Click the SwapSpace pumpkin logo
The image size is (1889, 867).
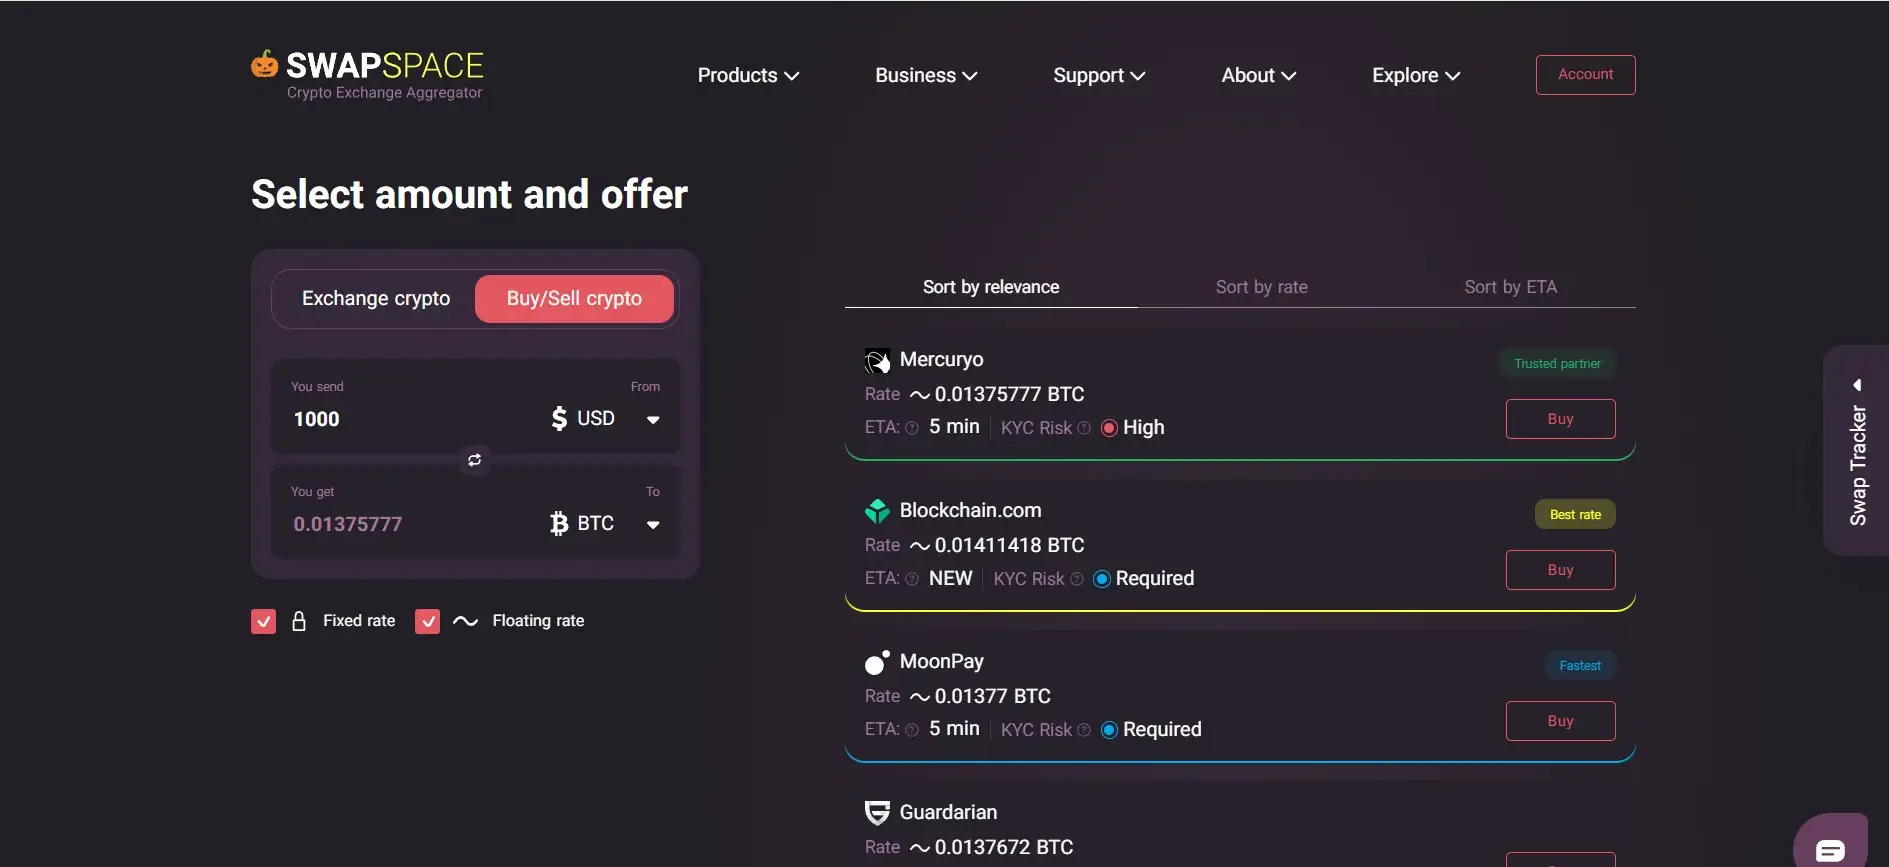point(265,65)
